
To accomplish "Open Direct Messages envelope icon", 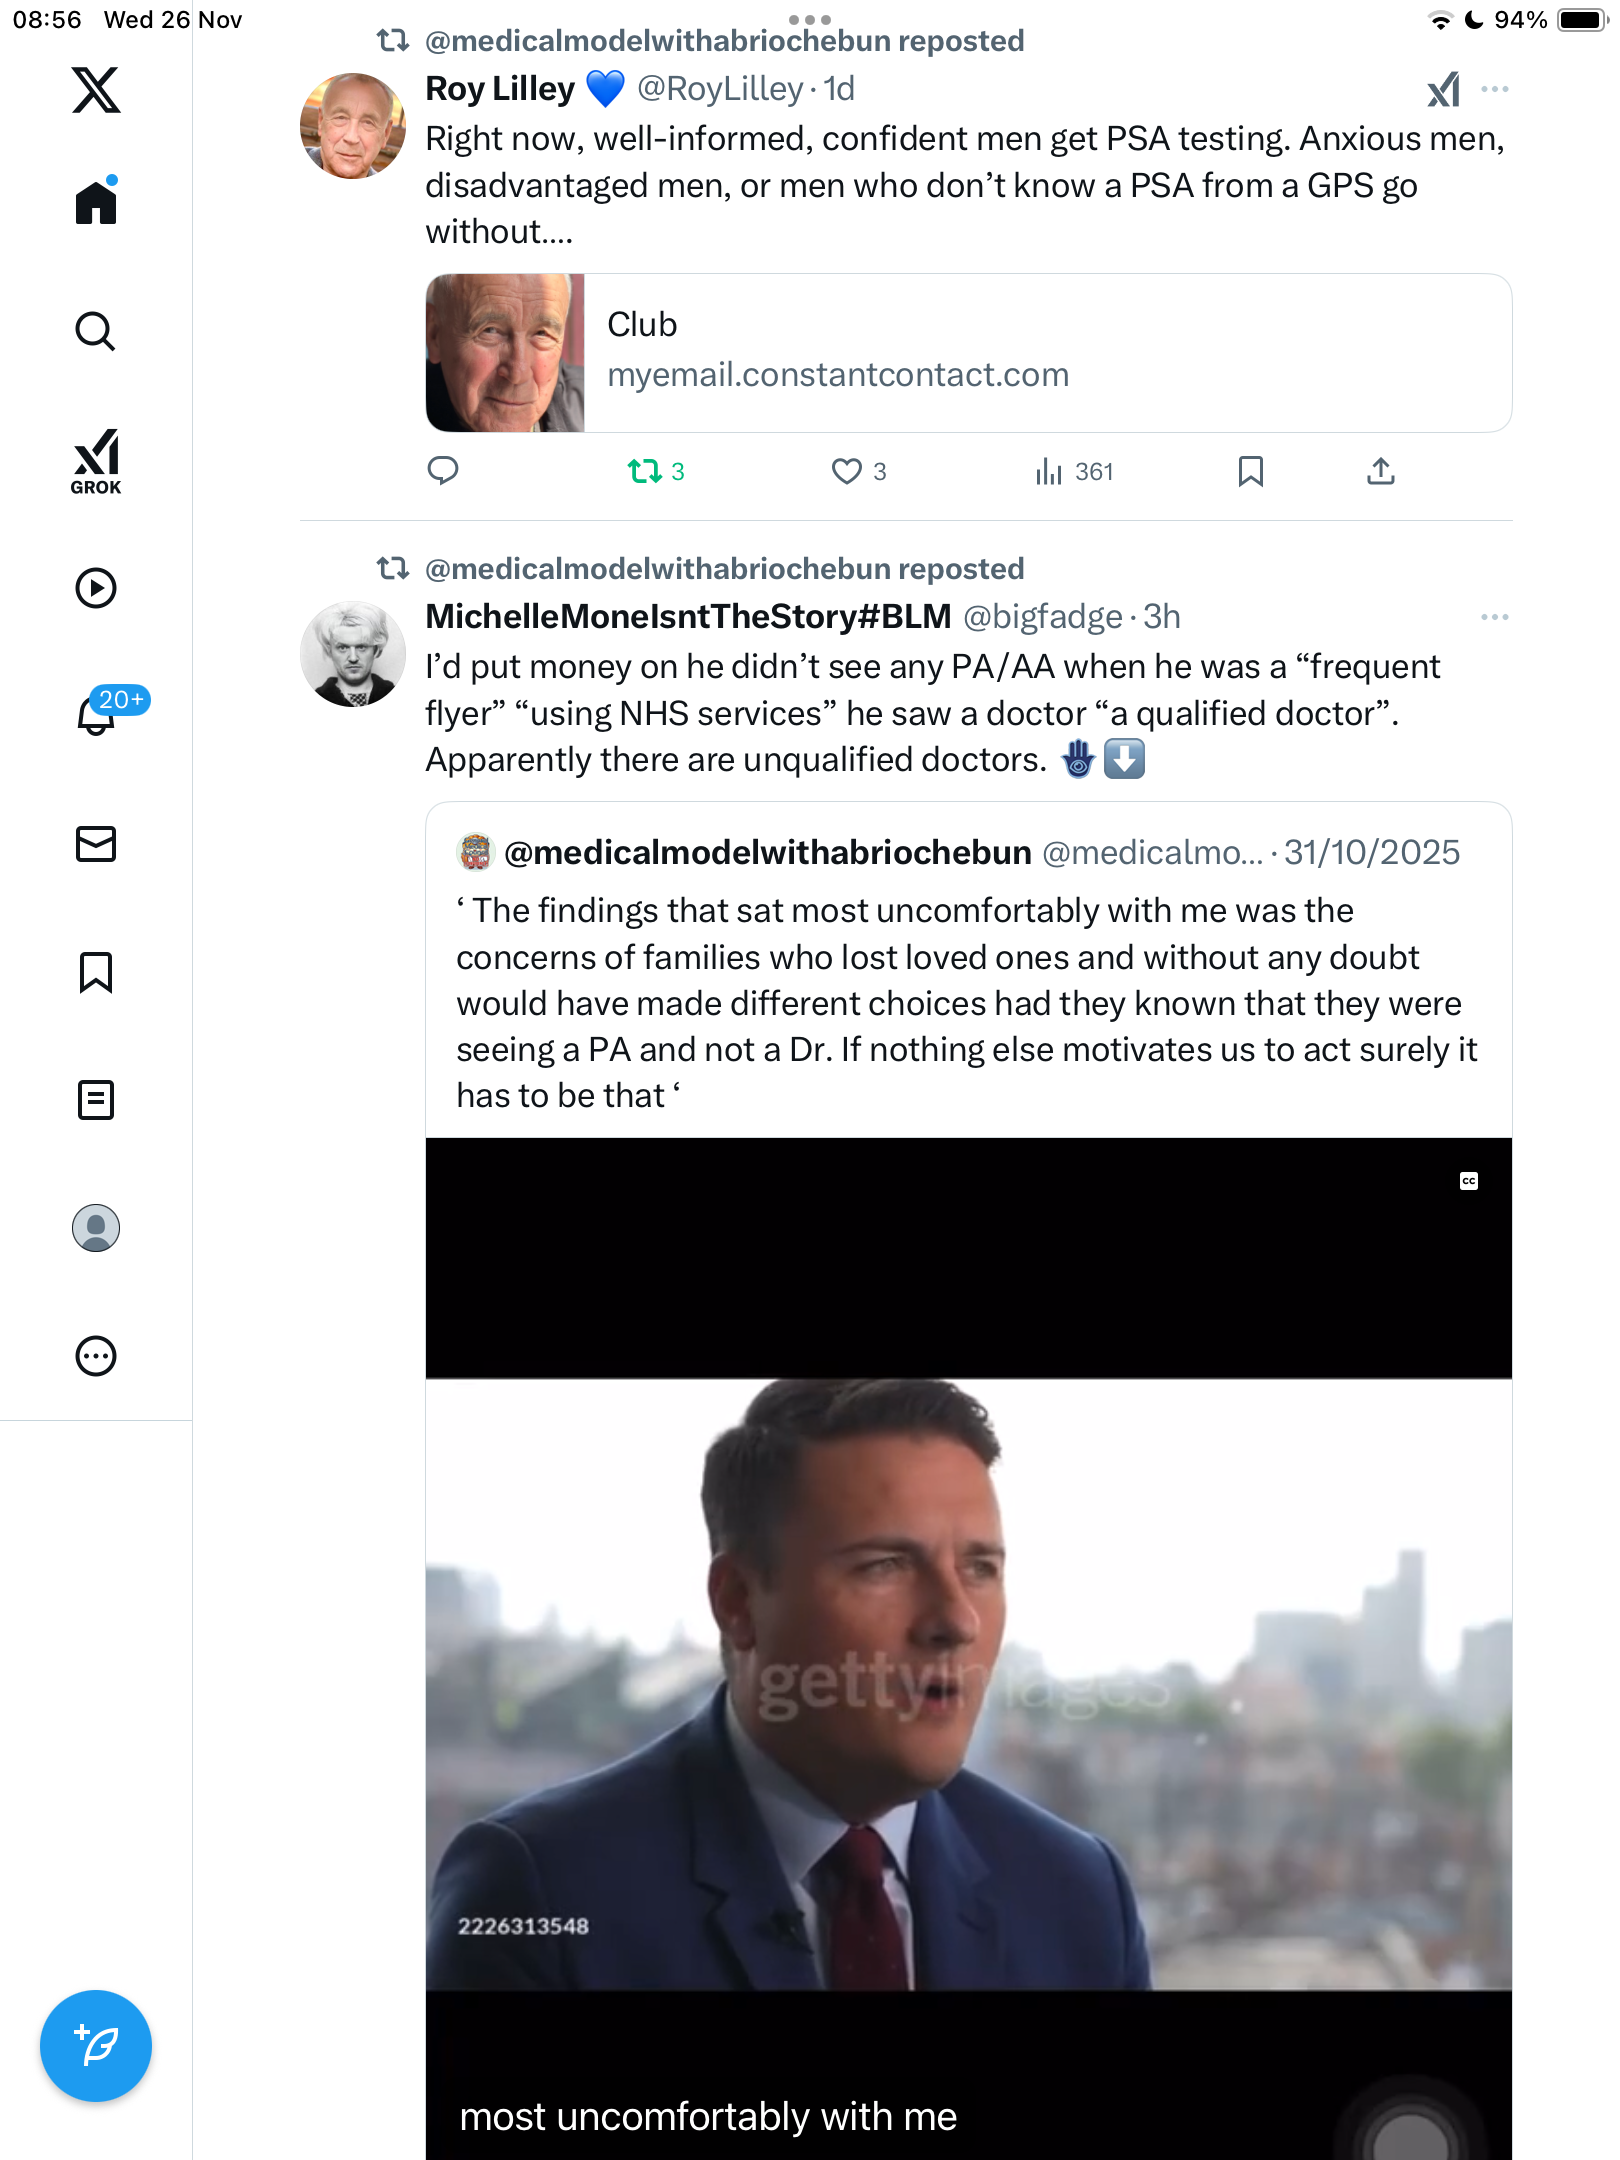I will pyautogui.click(x=96, y=844).
